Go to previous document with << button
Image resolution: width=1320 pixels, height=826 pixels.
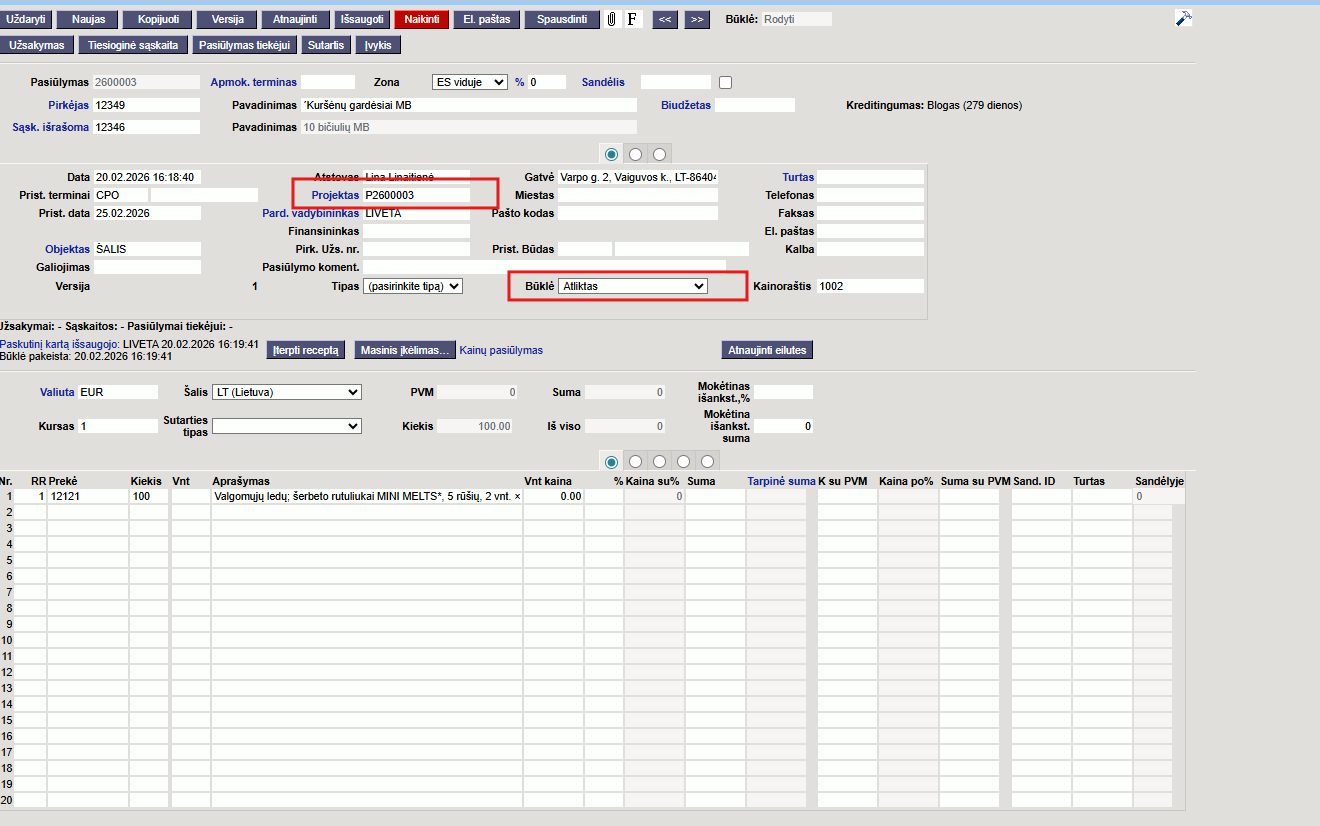pos(665,19)
